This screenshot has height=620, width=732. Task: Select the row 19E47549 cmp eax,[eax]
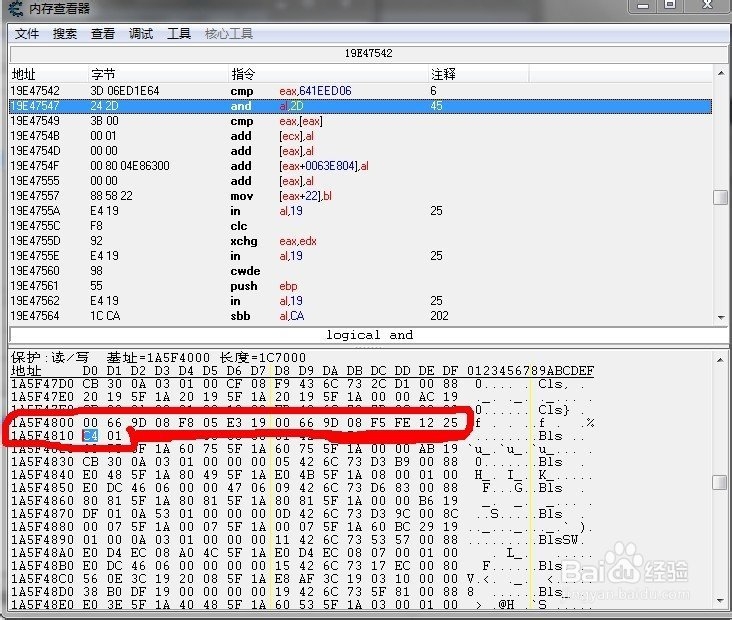(x=360, y=121)
